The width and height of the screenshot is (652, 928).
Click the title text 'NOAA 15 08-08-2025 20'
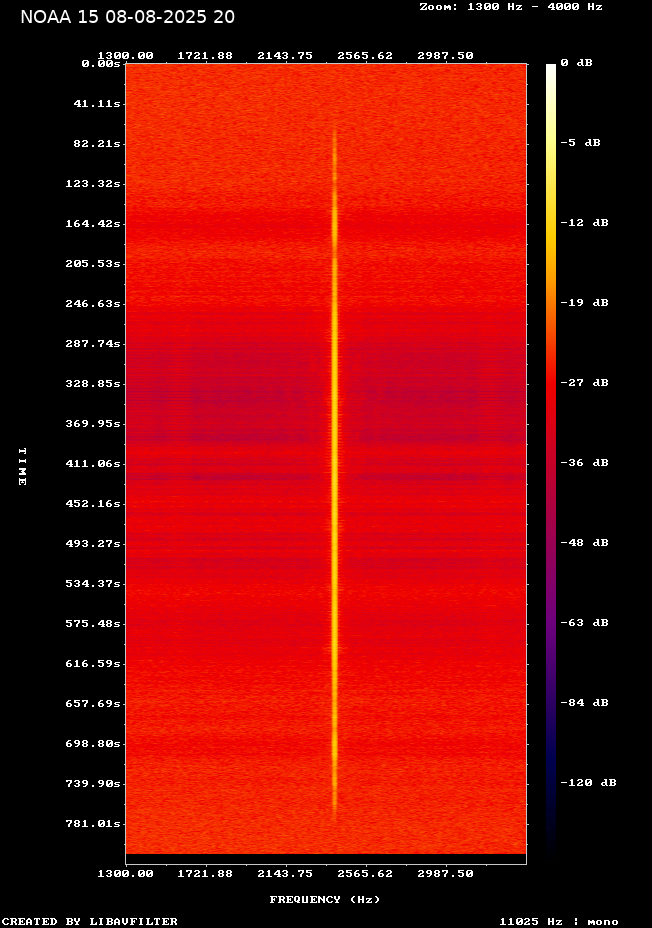(x=127, y=17)
